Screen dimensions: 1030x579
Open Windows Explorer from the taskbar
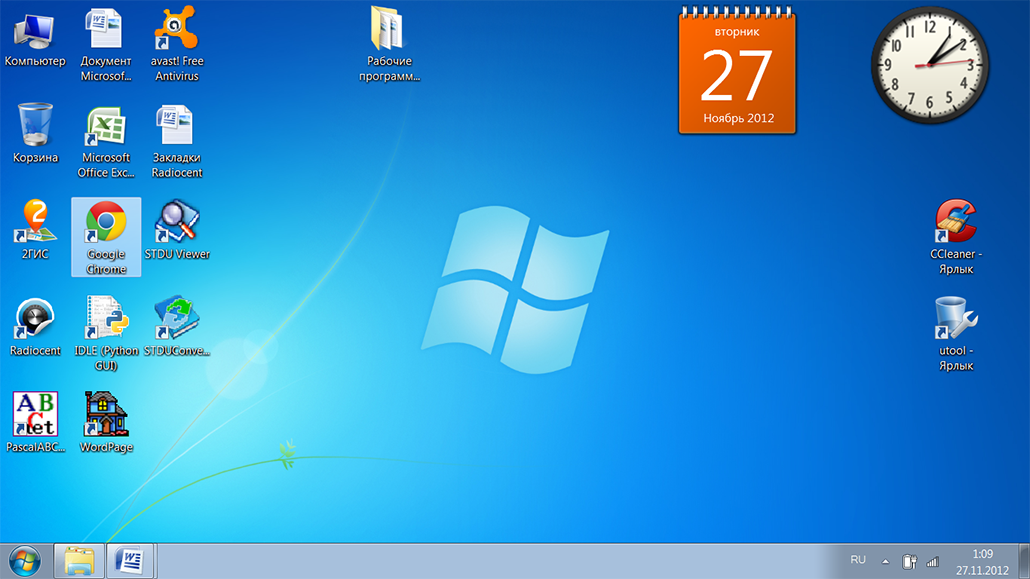(x=79, y=561)
